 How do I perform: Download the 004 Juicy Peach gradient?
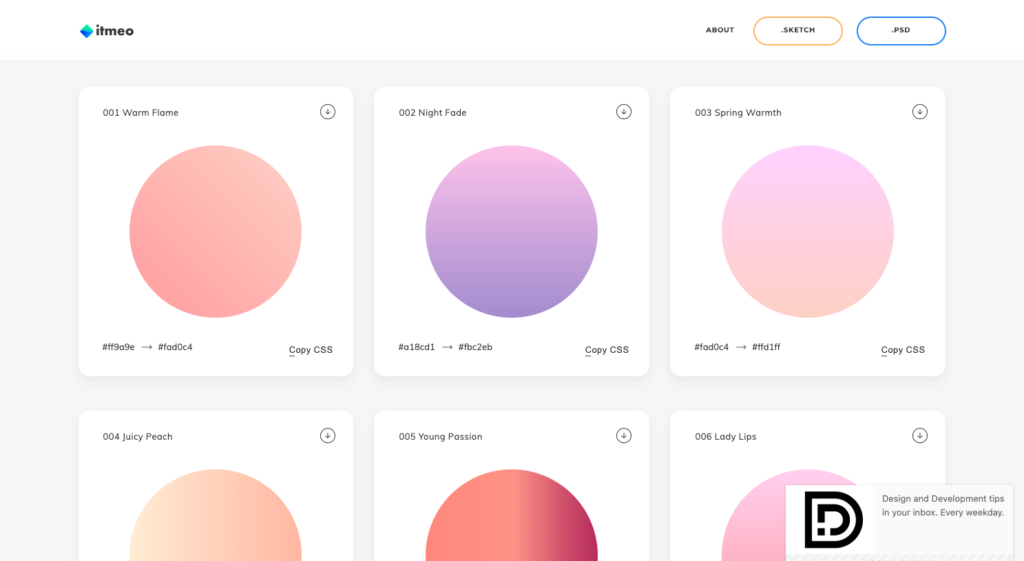328,436
